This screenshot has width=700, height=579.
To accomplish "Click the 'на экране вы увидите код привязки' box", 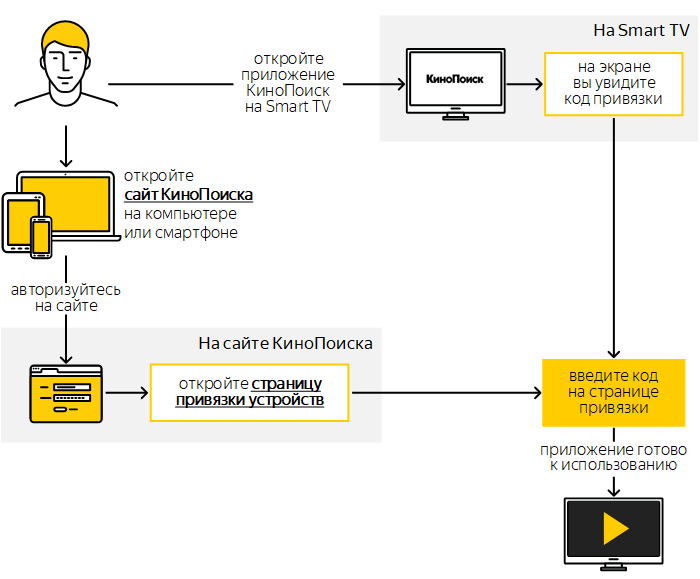I will (x=613, y=84).
